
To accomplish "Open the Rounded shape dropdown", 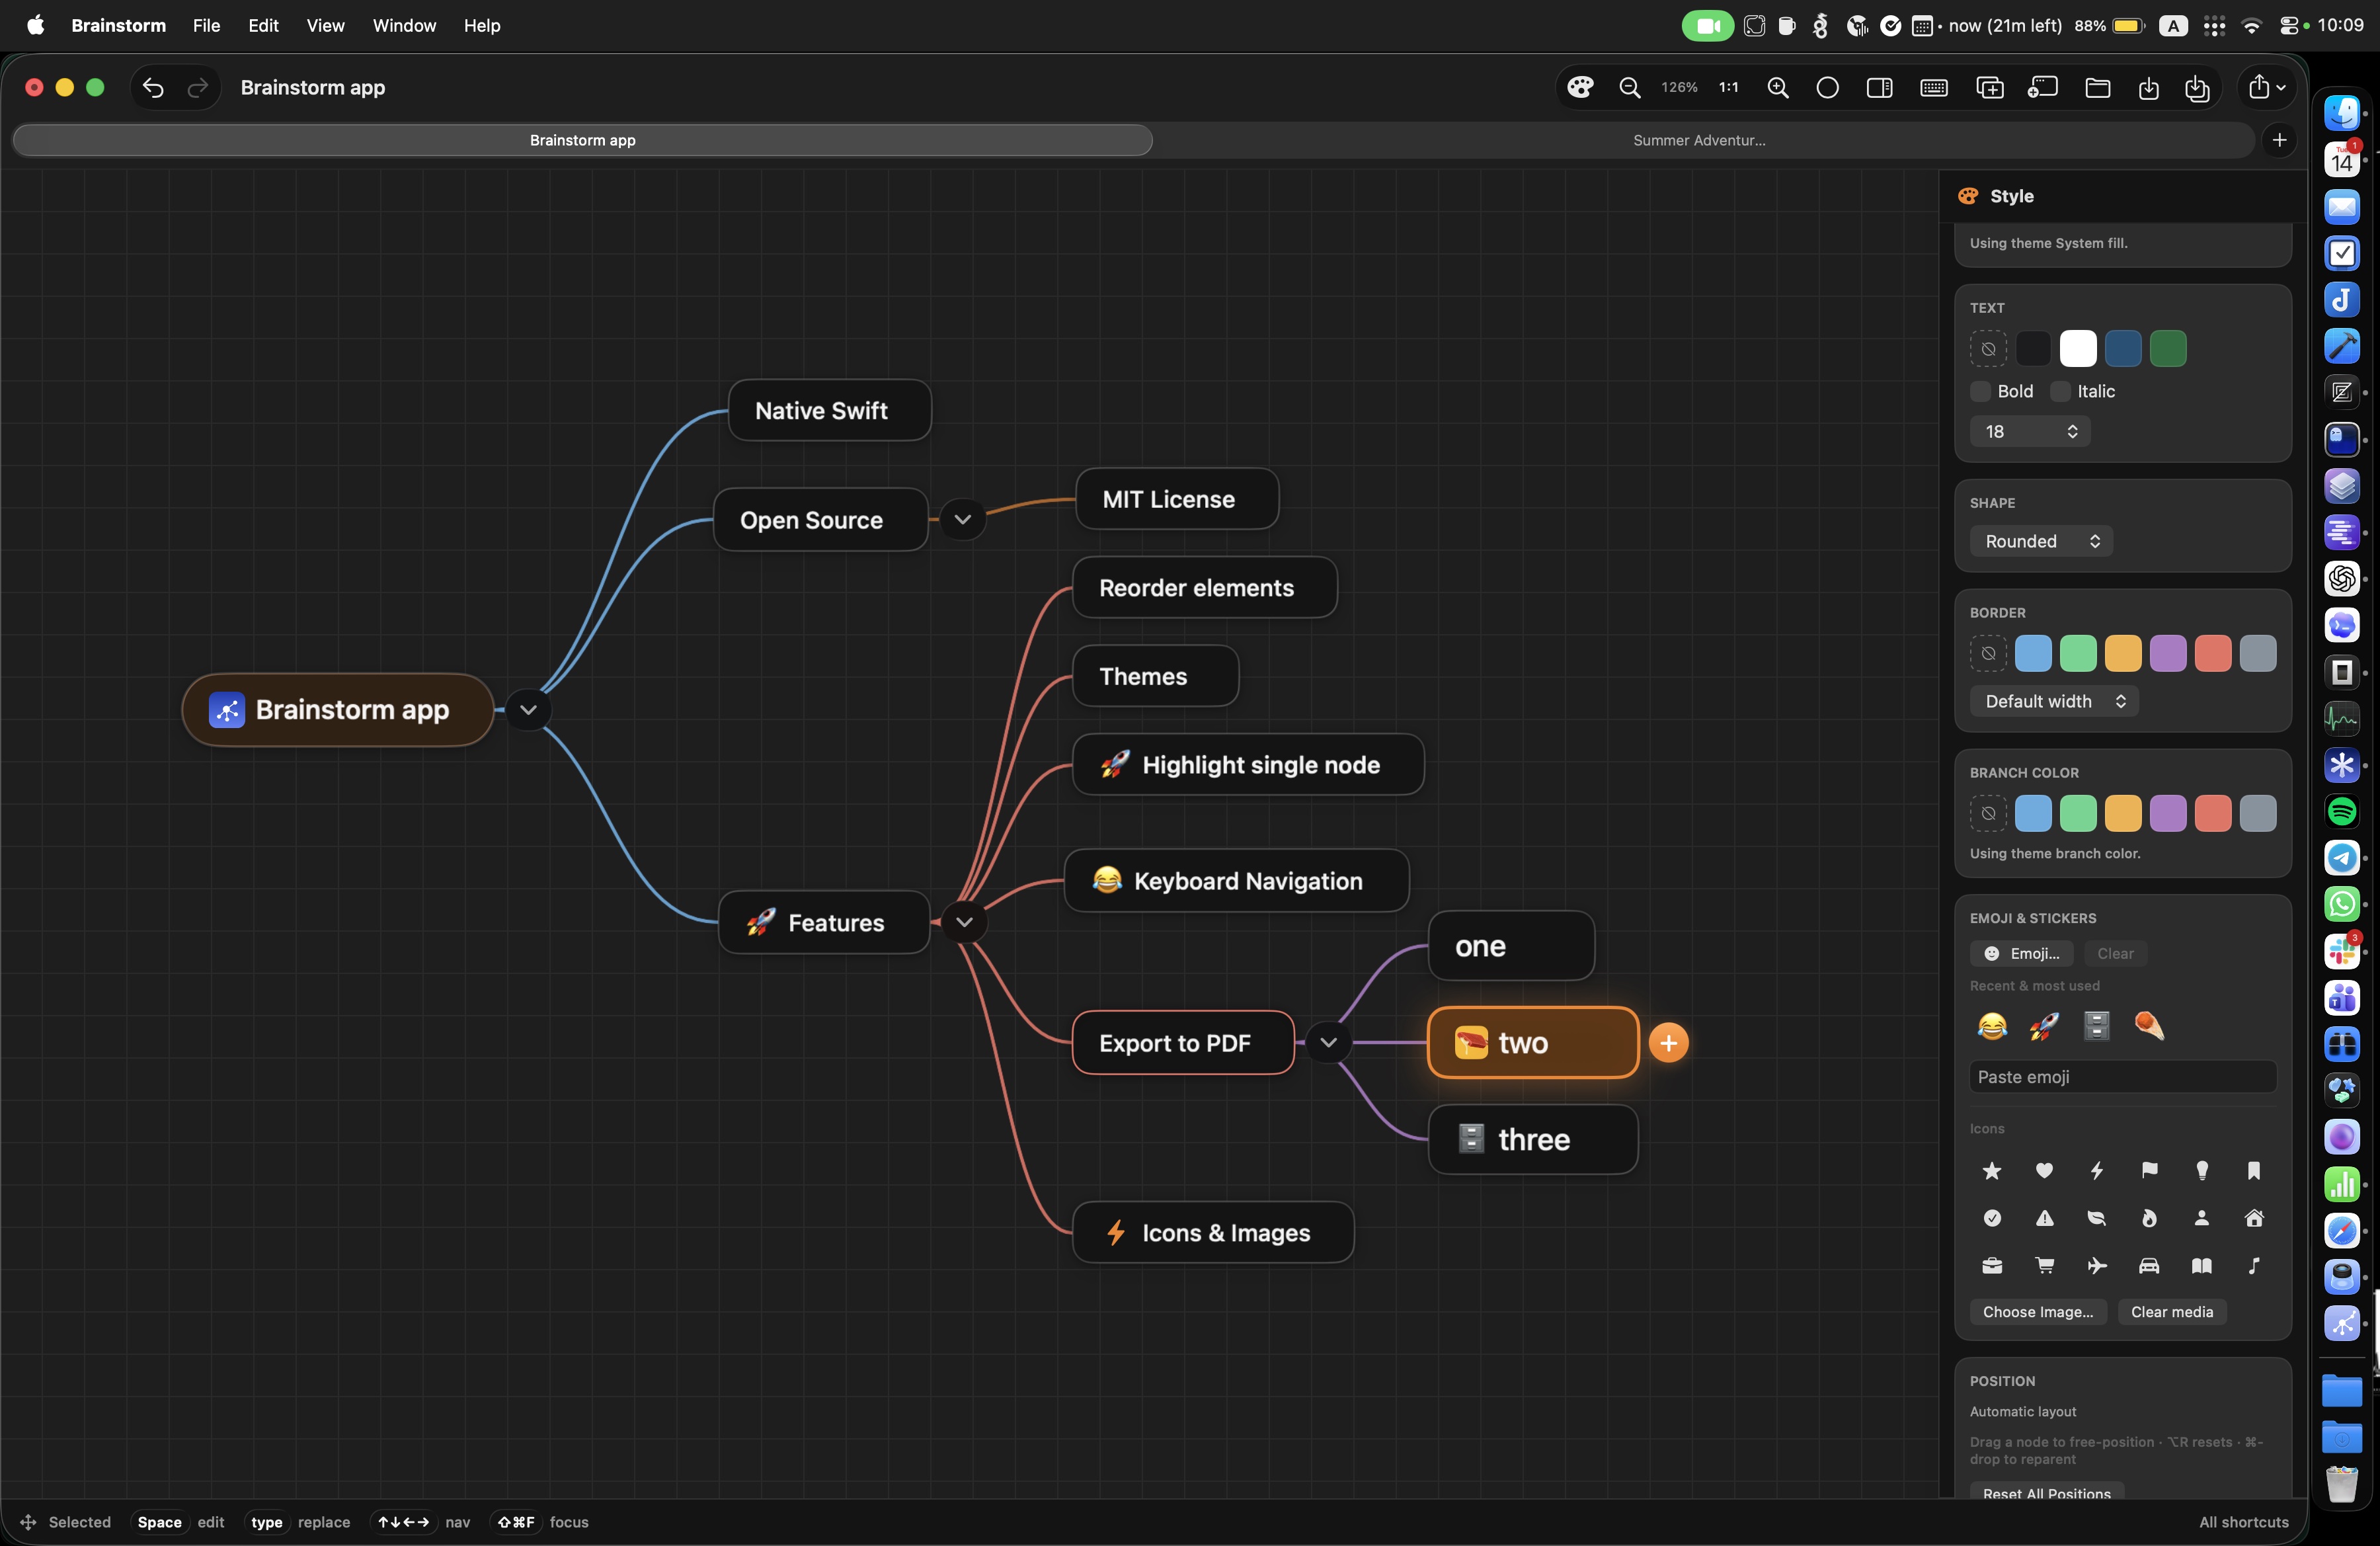I will [2040, 541].
